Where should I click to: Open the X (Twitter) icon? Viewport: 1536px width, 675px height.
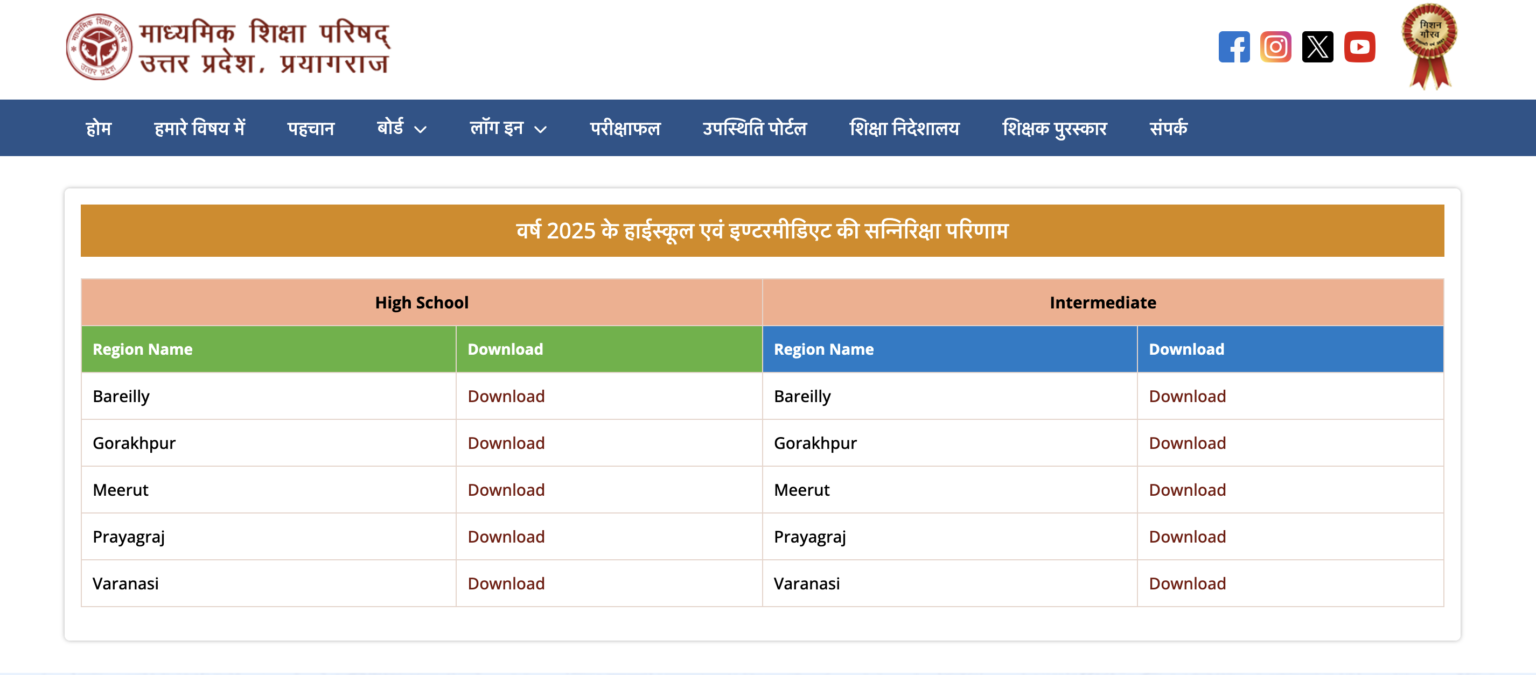tap(1318, 46)
